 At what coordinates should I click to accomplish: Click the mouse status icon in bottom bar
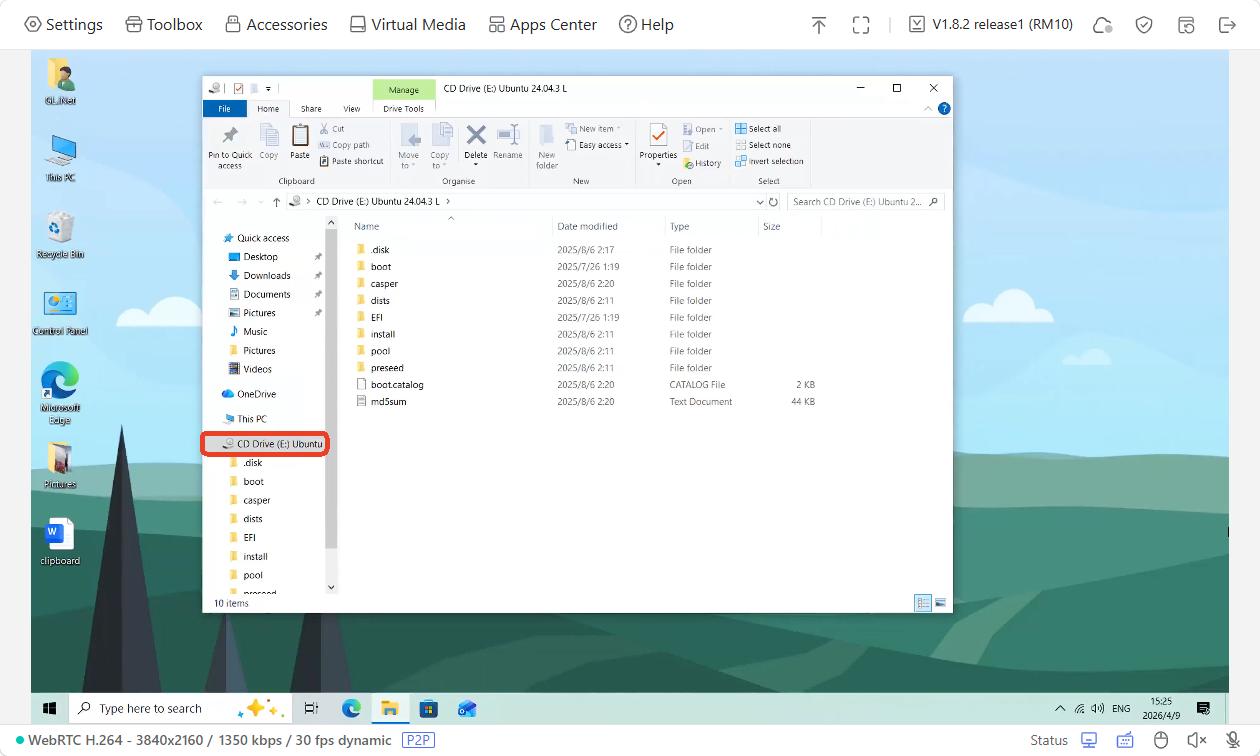point(1161,740)
